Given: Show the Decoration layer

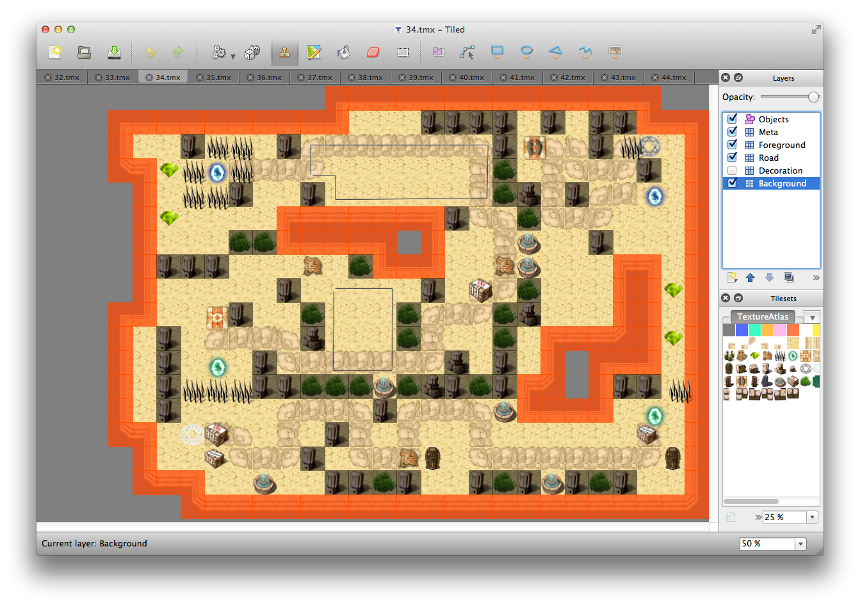Looking at the screenshot, I should pos(732,171).
